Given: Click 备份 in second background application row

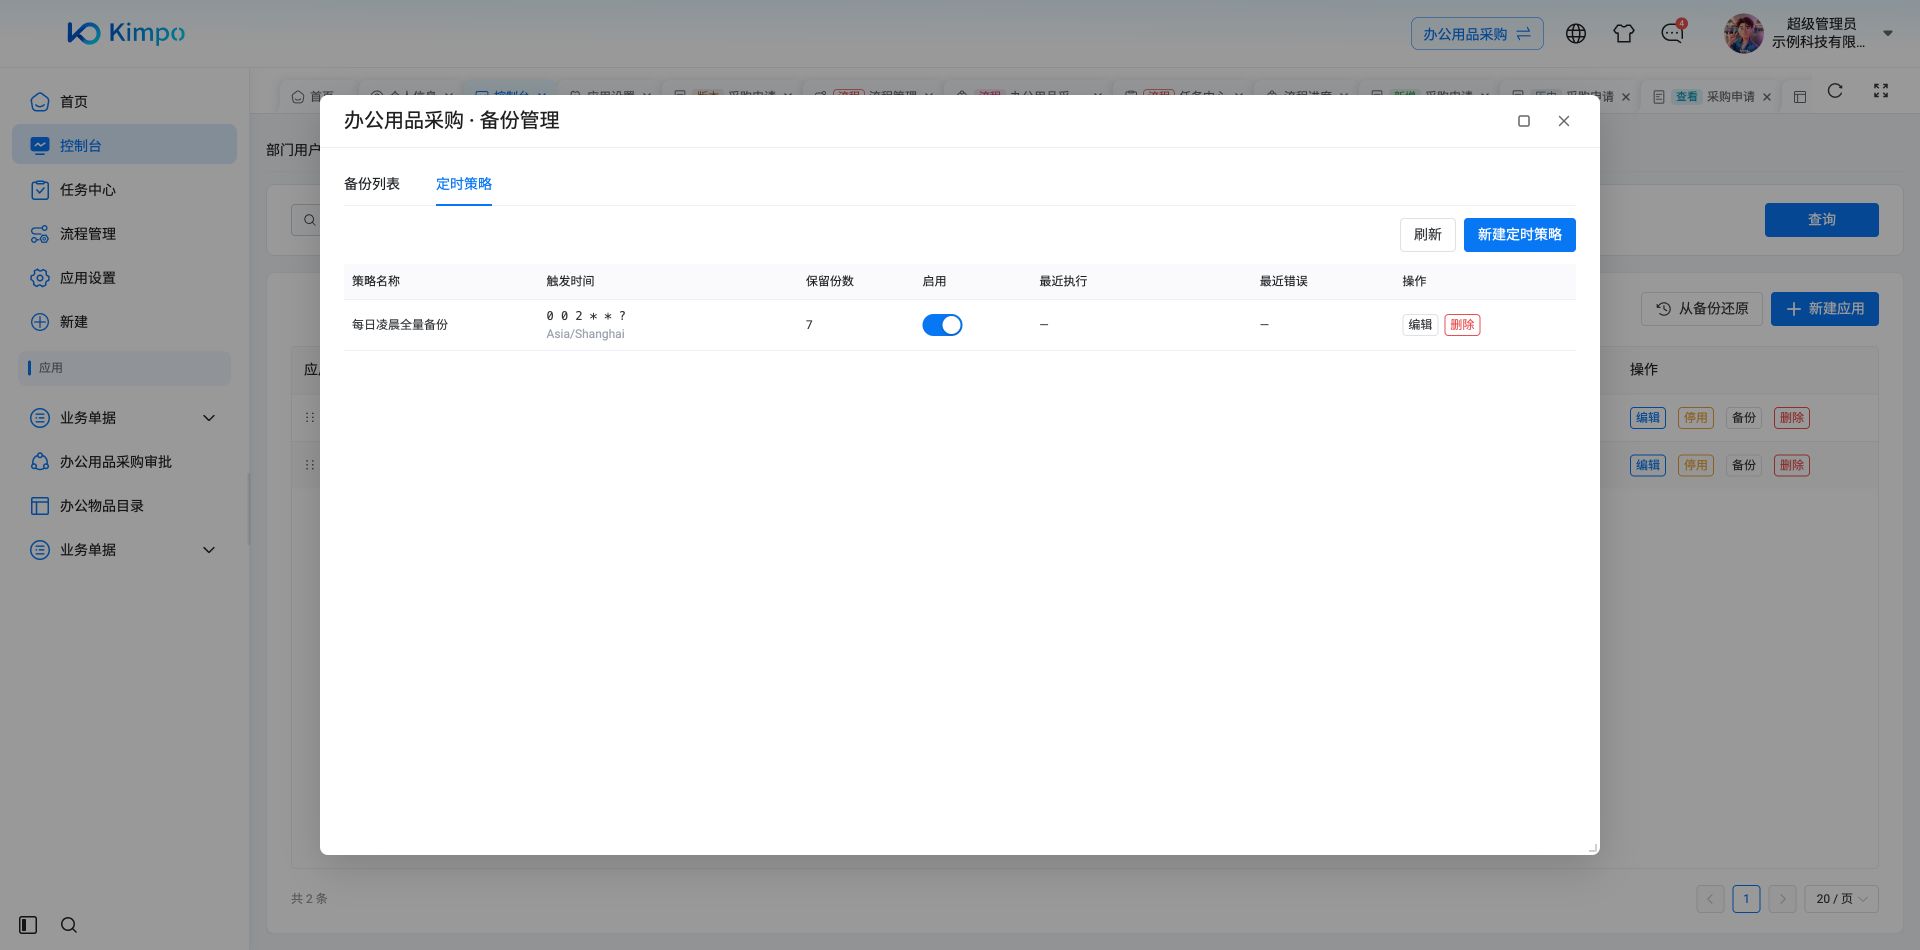Looking at the screenshot, I should [x=1744, y=465].
